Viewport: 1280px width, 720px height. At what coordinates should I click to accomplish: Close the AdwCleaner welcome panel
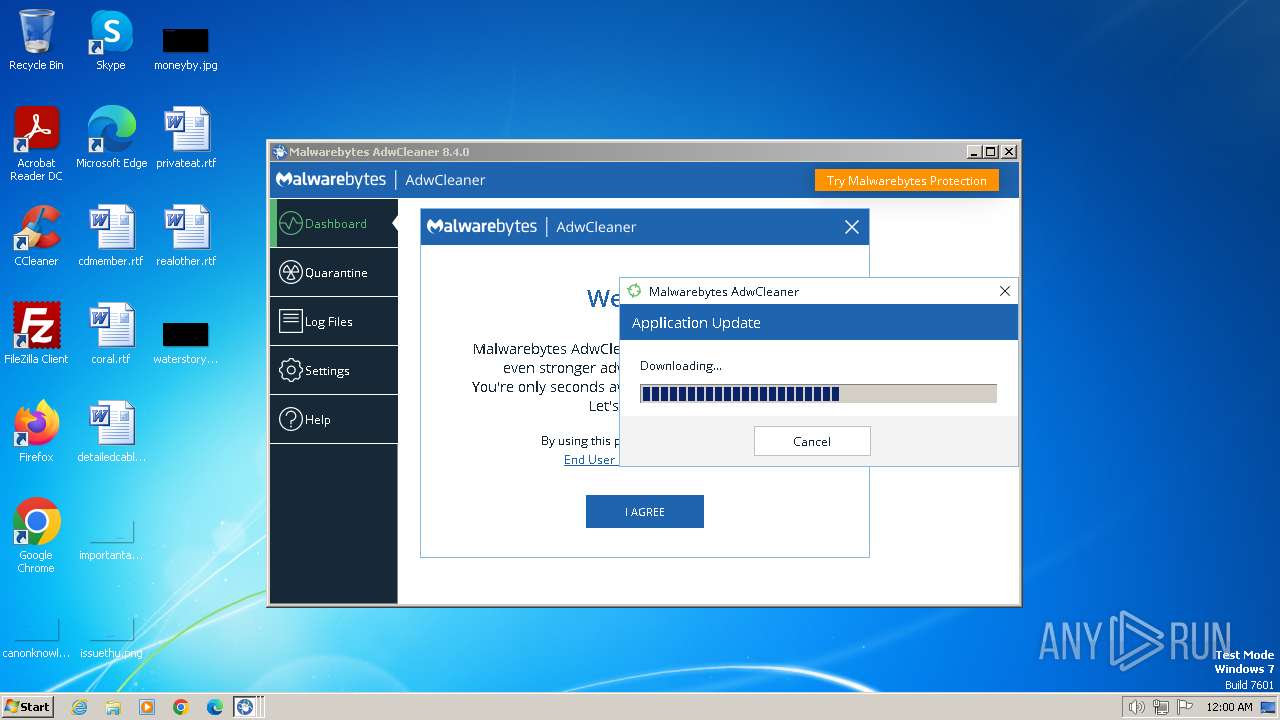point(852,227)
